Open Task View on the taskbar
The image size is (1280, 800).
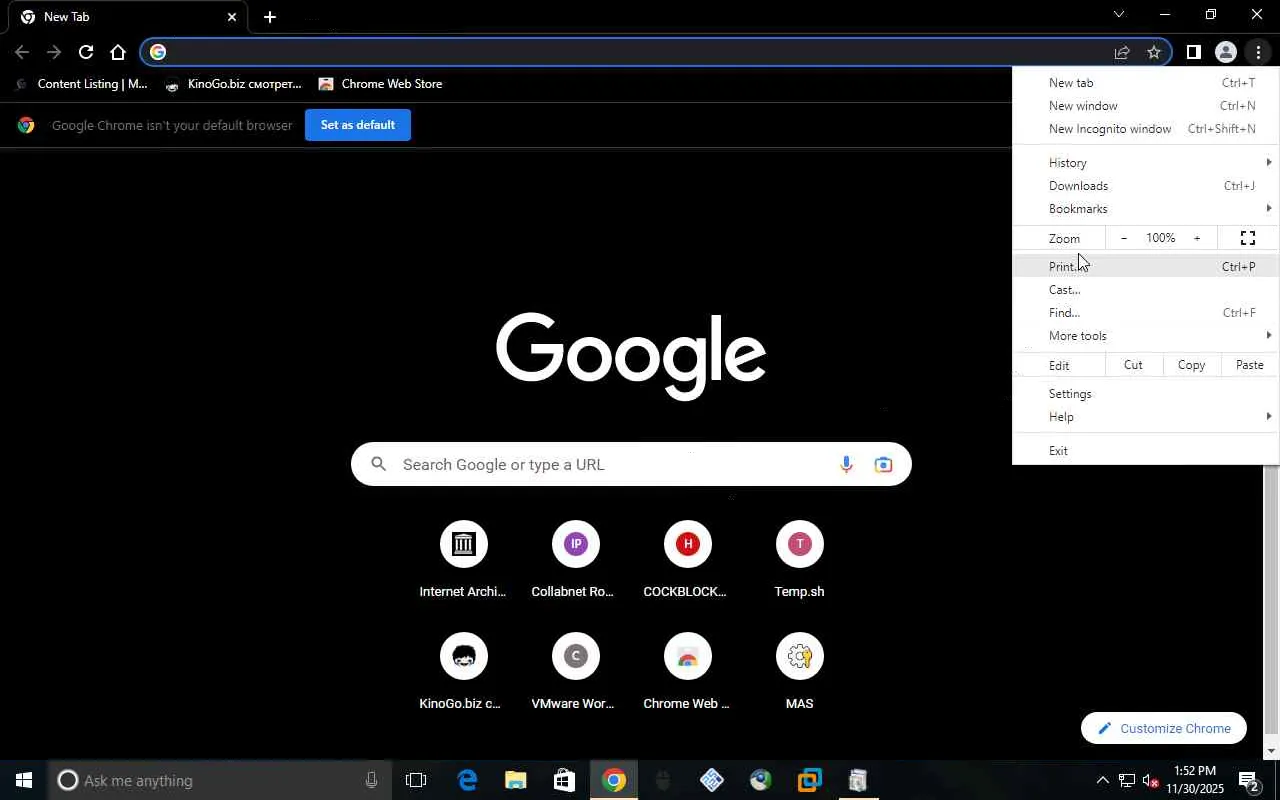416,780
